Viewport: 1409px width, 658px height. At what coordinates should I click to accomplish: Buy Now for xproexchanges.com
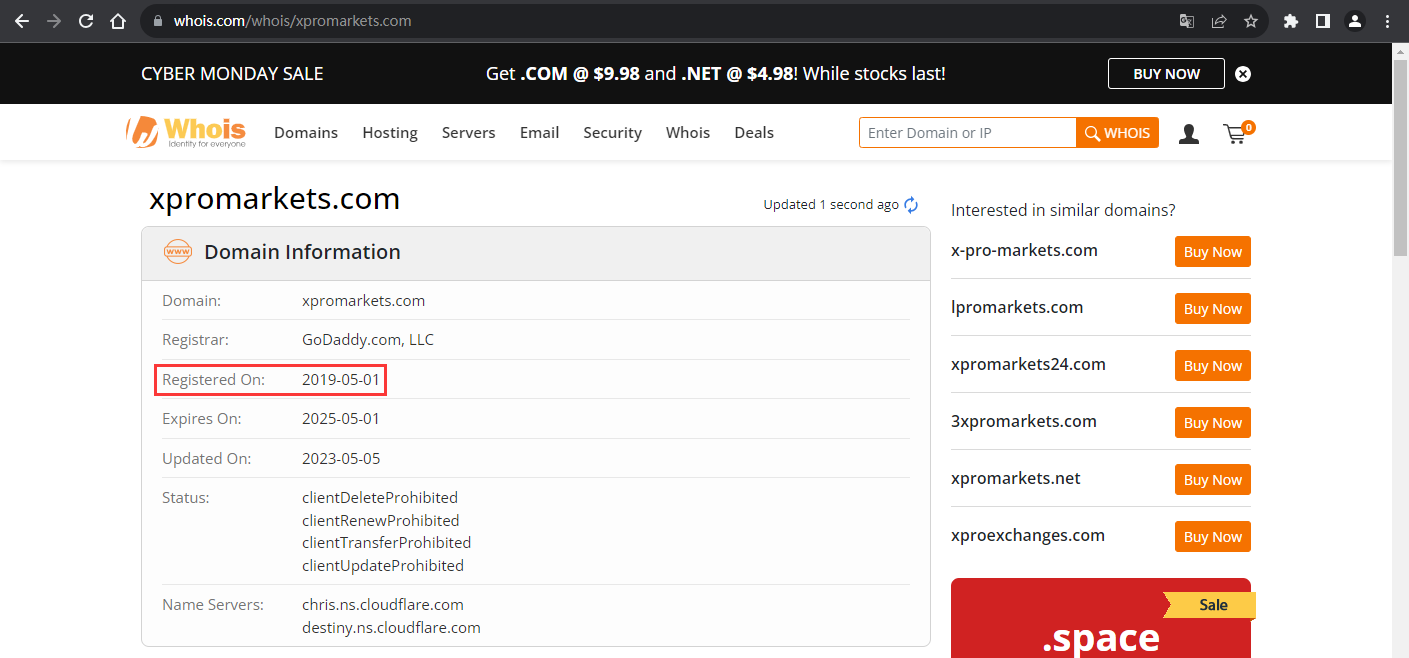pos(1212,537)
